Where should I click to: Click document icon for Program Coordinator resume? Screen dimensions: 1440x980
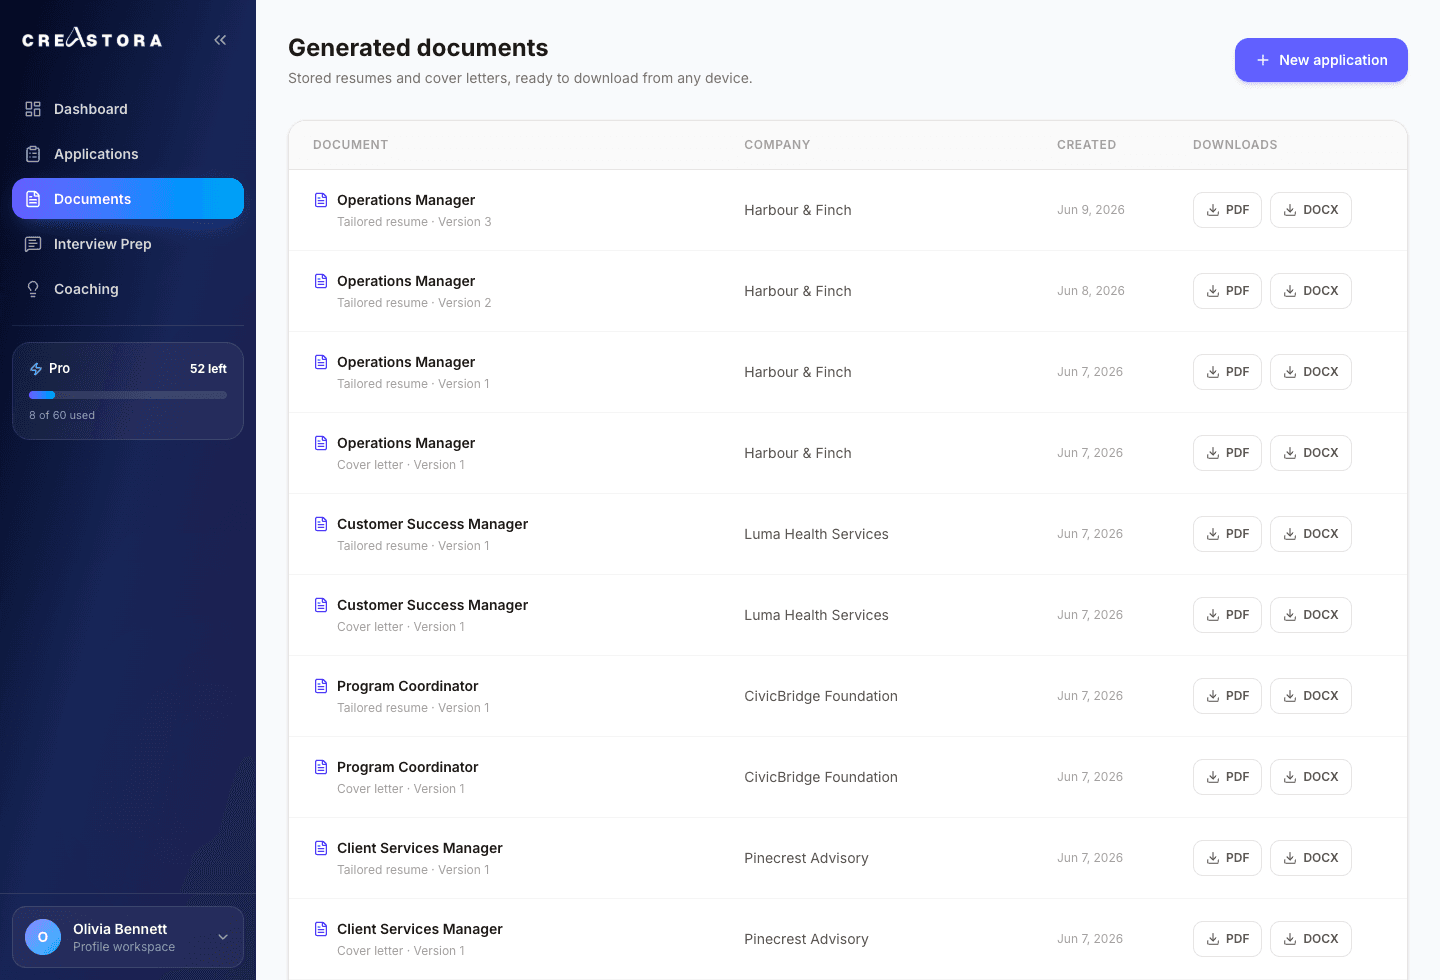321,686
